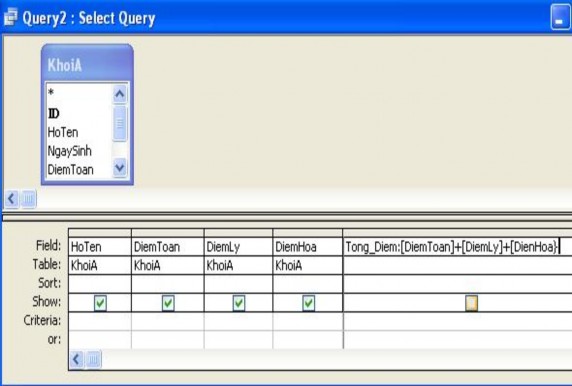Image resolution: width=572 pixels, height=386 pixels.
Task: Click Table cell KhoiA under HoTen
Action: click(x=100, y=265)
